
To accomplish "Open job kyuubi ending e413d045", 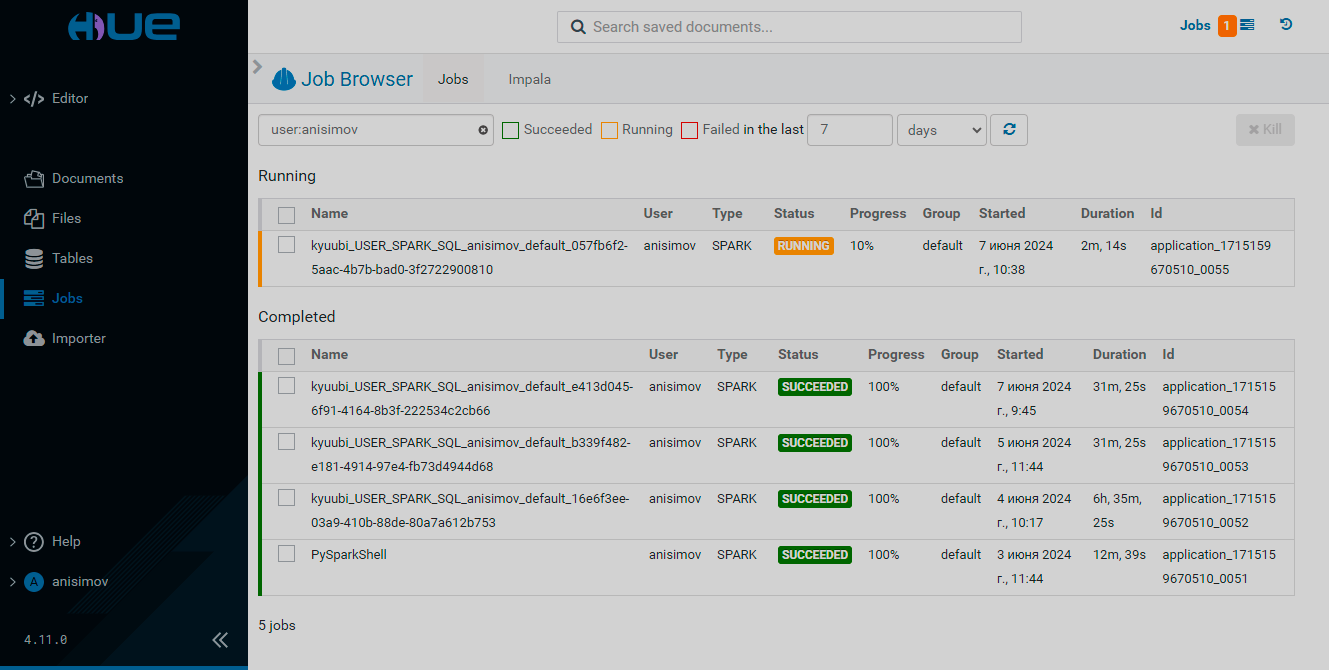I will click(472, 398).
